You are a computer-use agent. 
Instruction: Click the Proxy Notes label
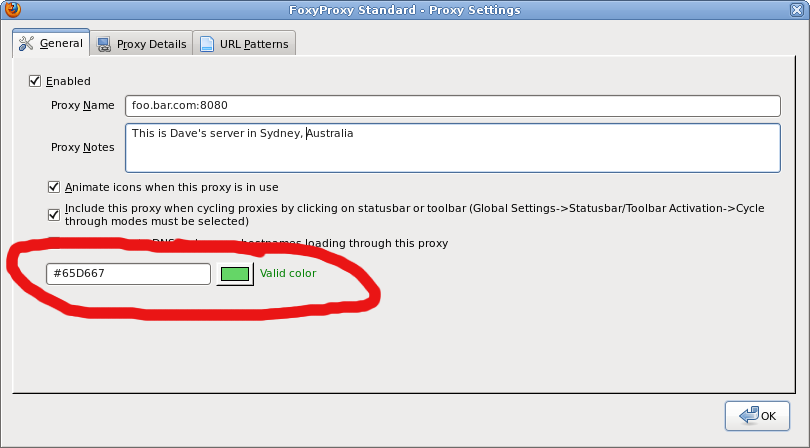pyautogui.click(x=83, y=147)
